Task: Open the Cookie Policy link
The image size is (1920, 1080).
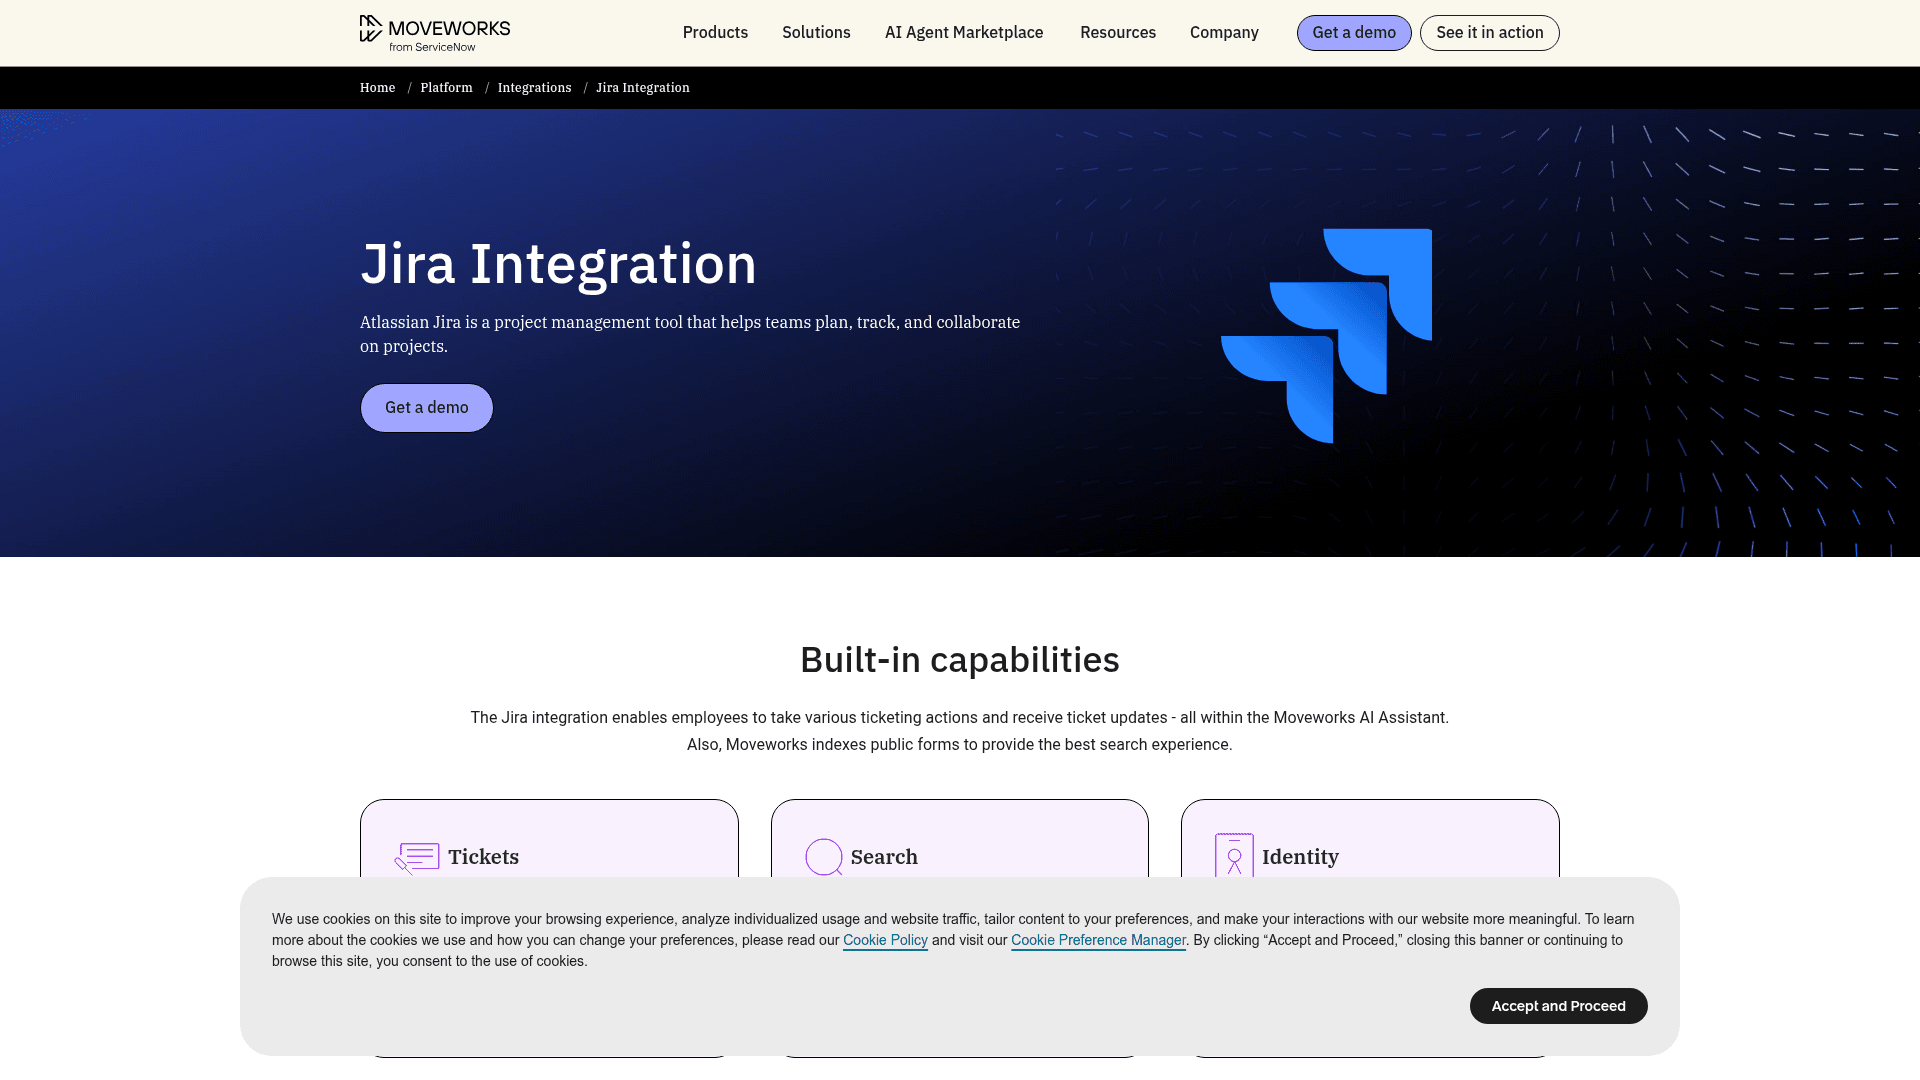Action: [885, 940]
